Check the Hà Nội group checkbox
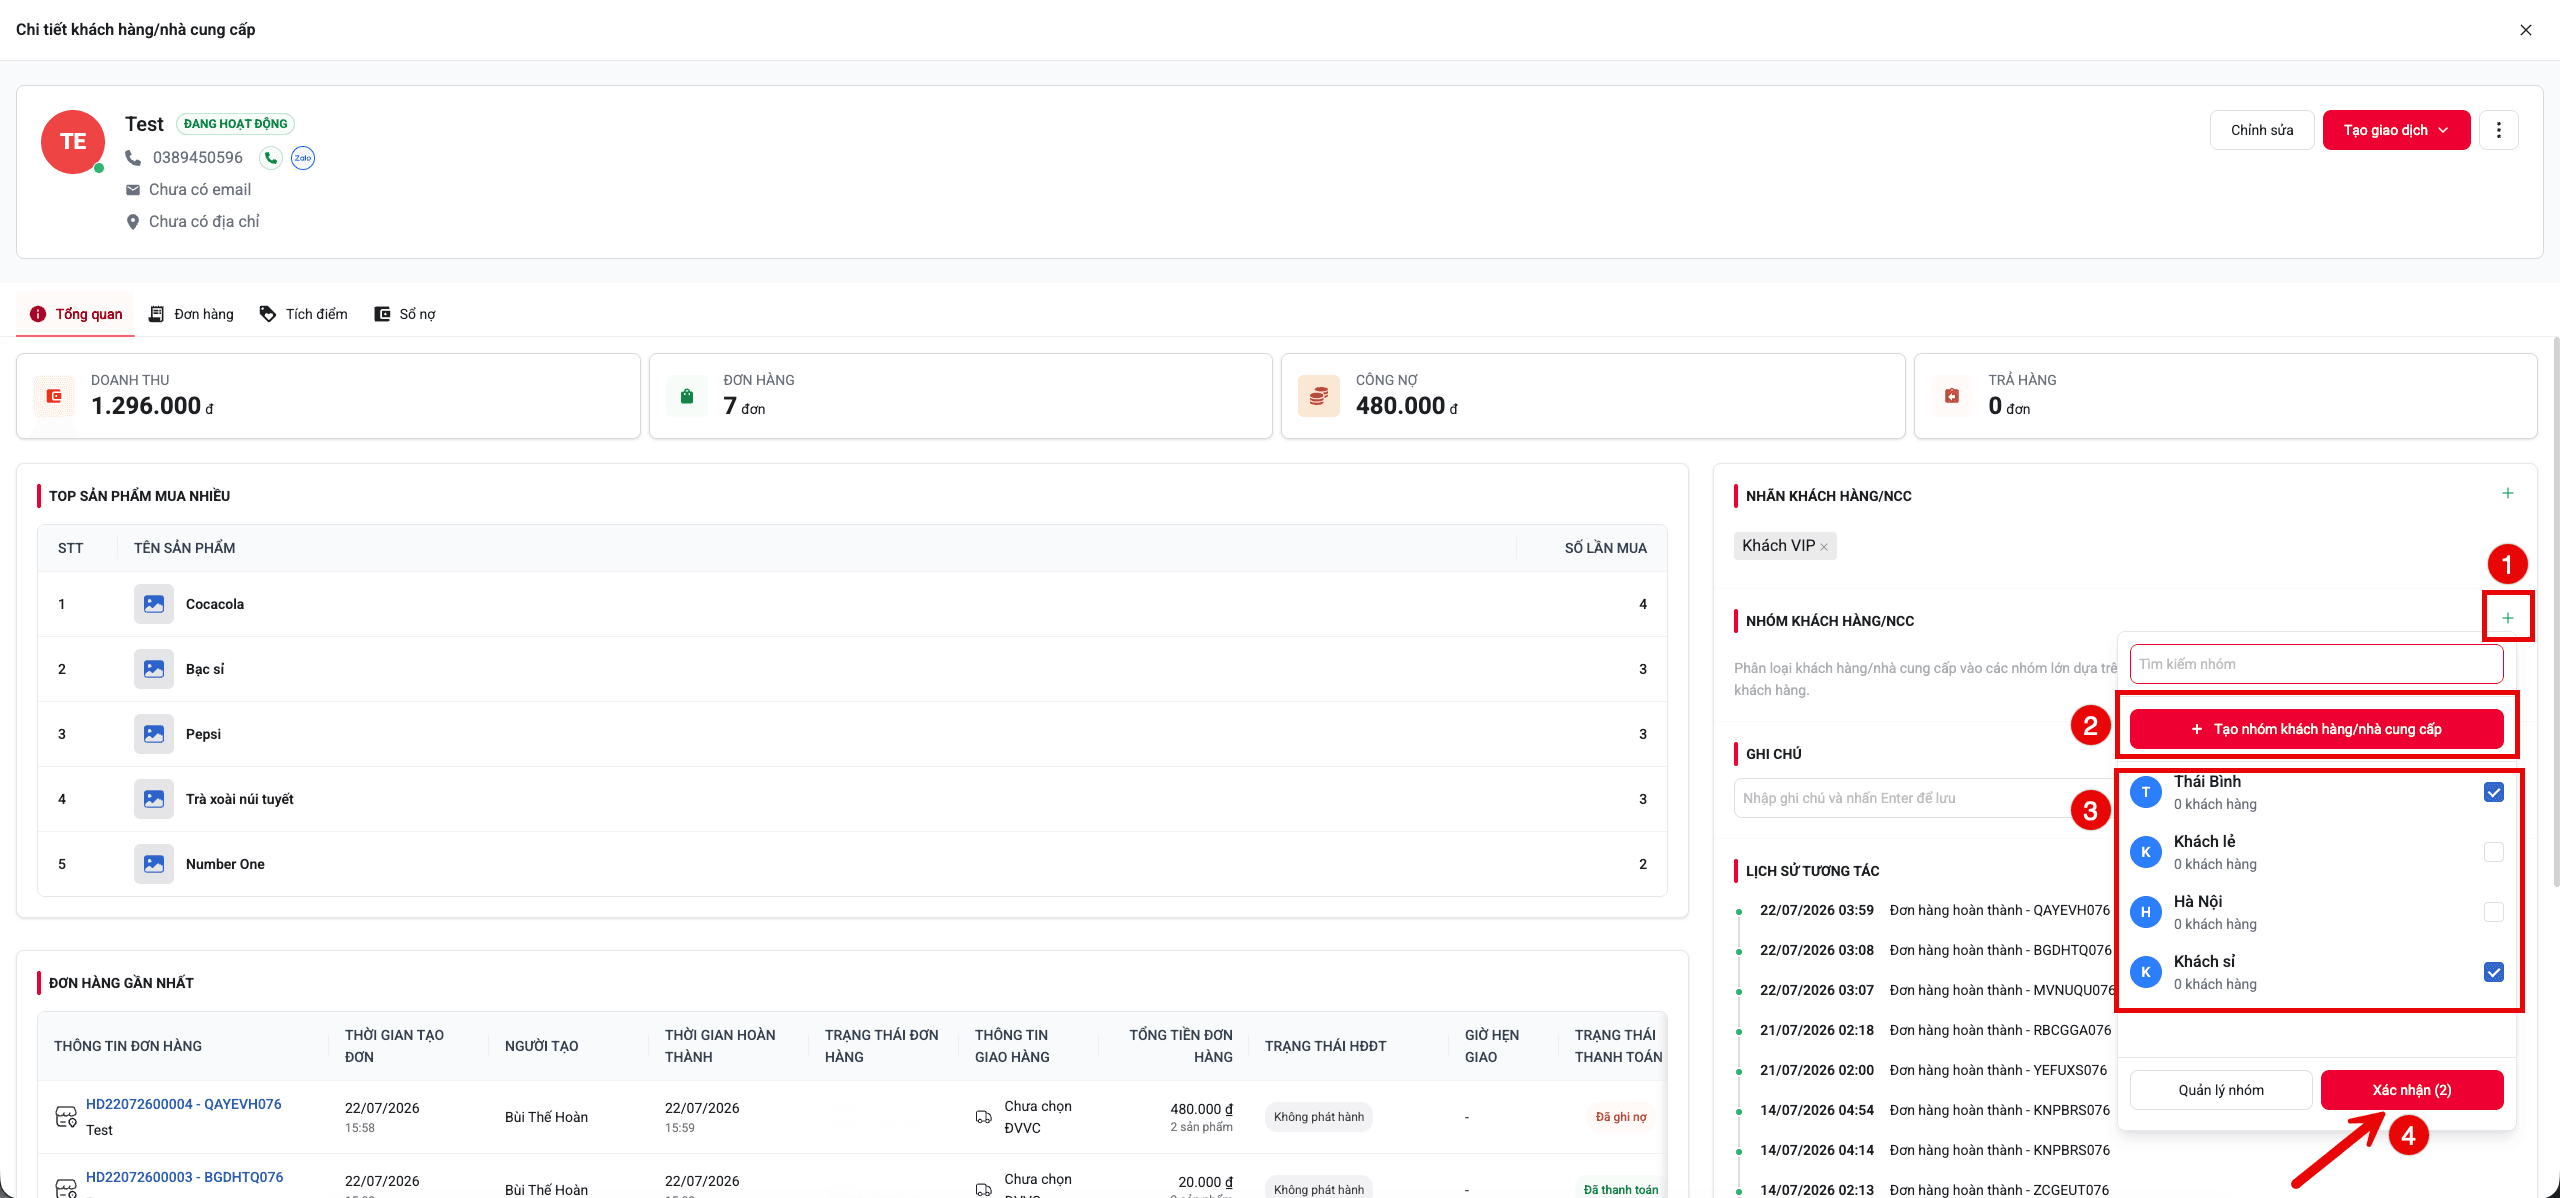Image resolution: width=2560 pixels, height=1198 pixels. click(x=2493, y=912)
